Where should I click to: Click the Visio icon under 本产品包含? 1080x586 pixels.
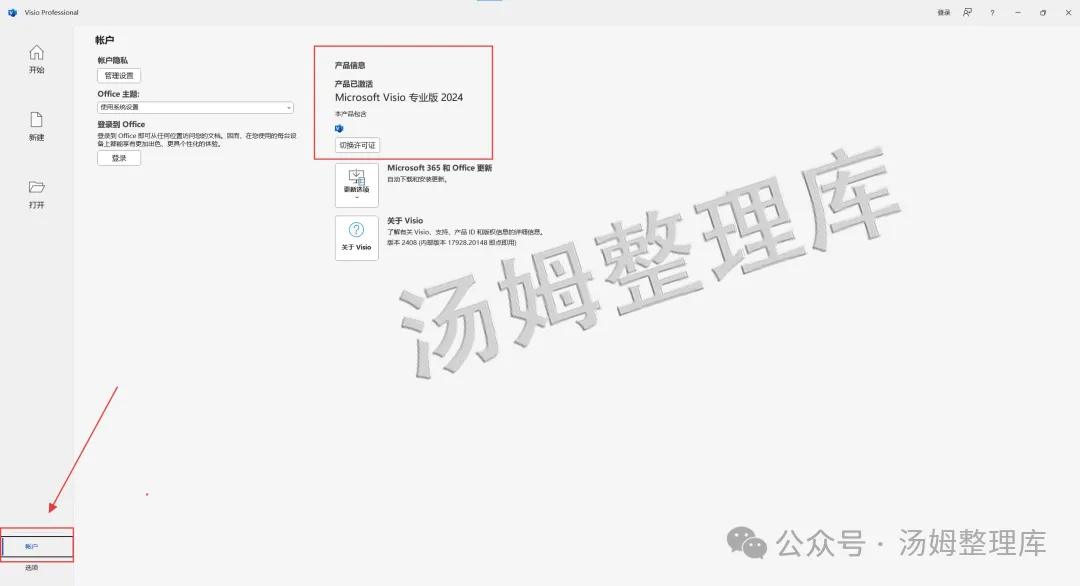339,129
